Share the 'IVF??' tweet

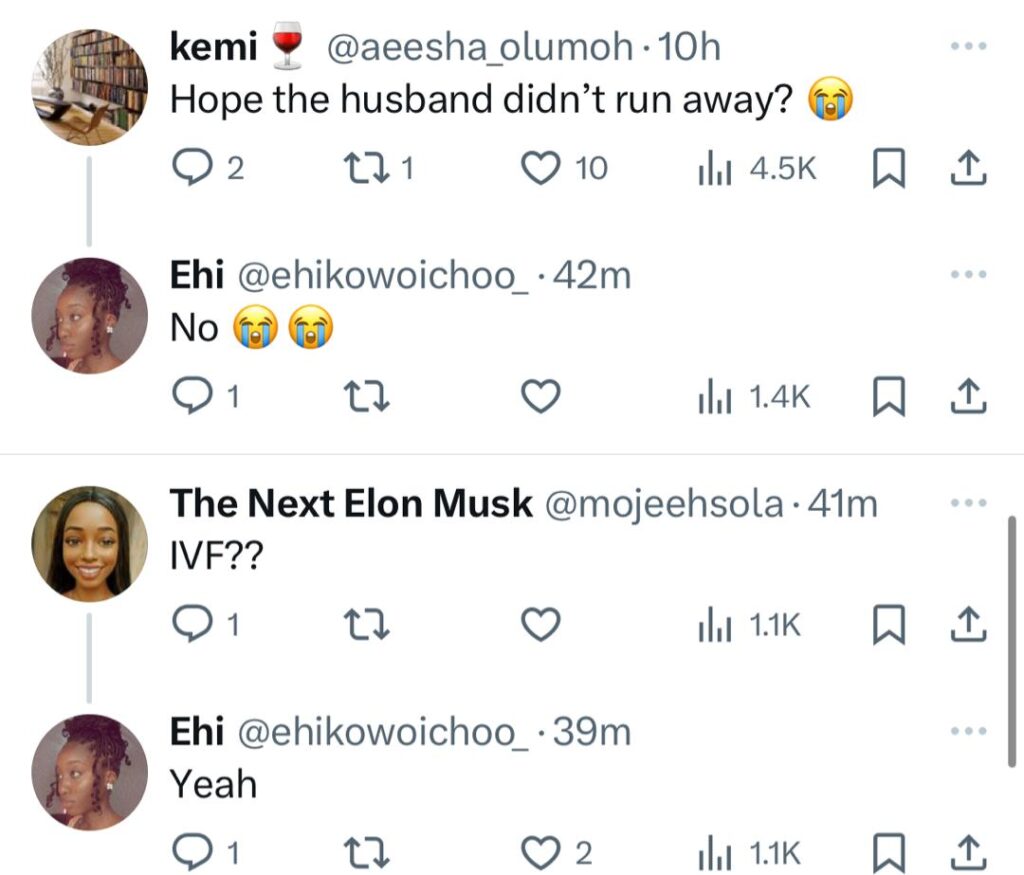pyautogui.click(x=968, y=624)
